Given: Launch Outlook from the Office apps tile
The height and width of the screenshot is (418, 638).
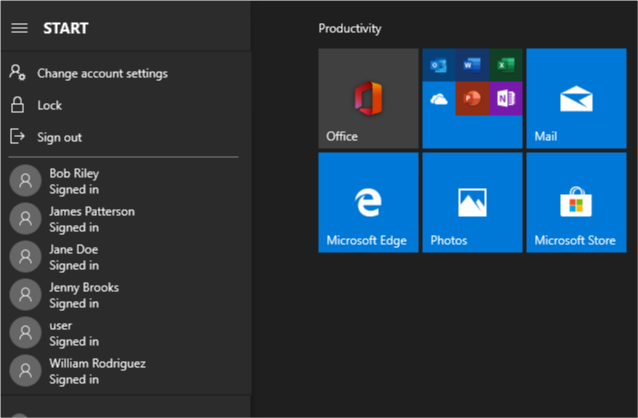Looking at the screenshot, I should coord(439,65).
